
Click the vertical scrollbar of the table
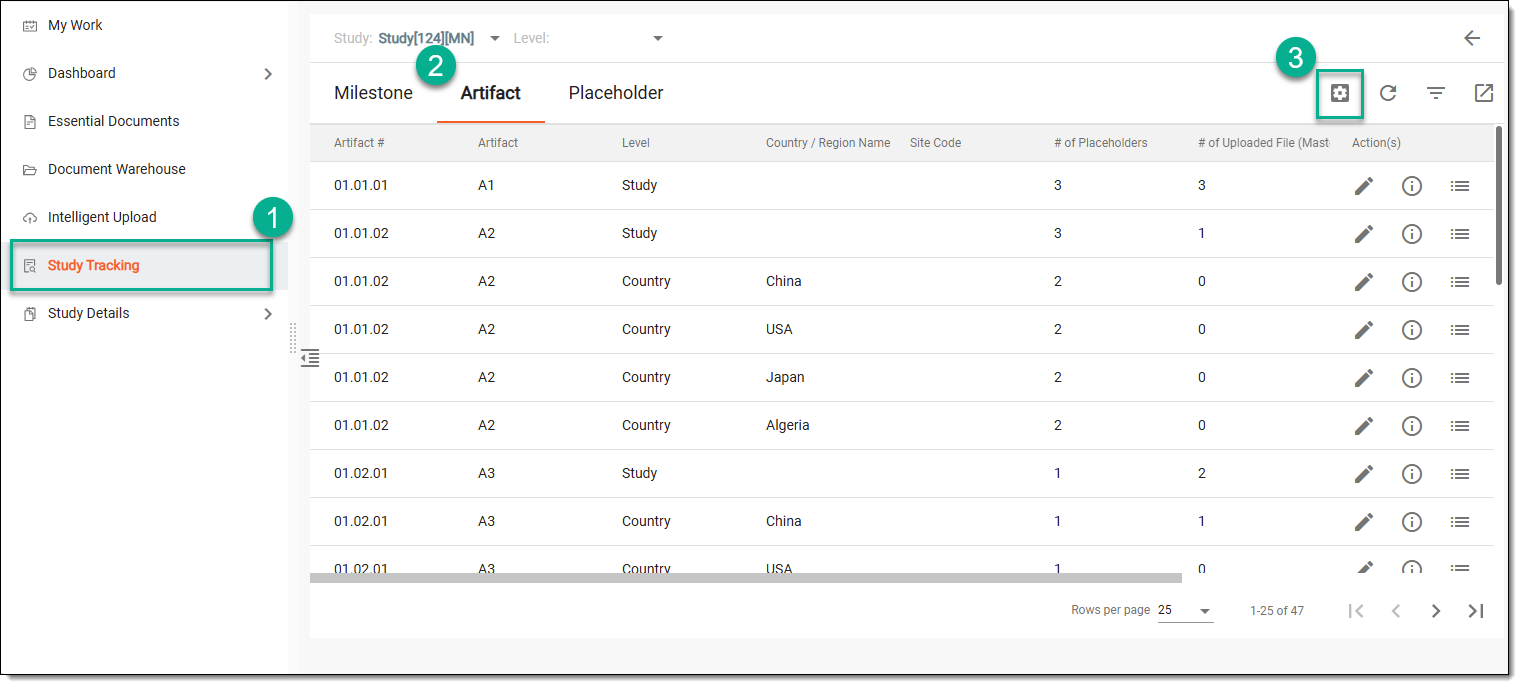point(1499,205)
